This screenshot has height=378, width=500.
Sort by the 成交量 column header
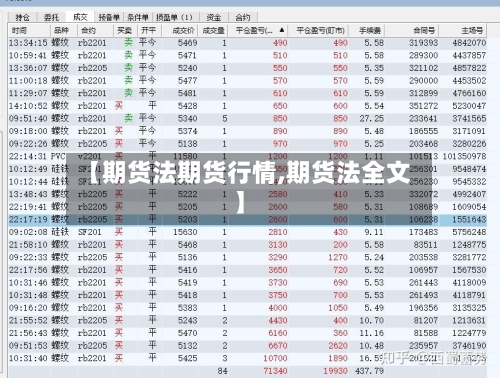[213, 31]
